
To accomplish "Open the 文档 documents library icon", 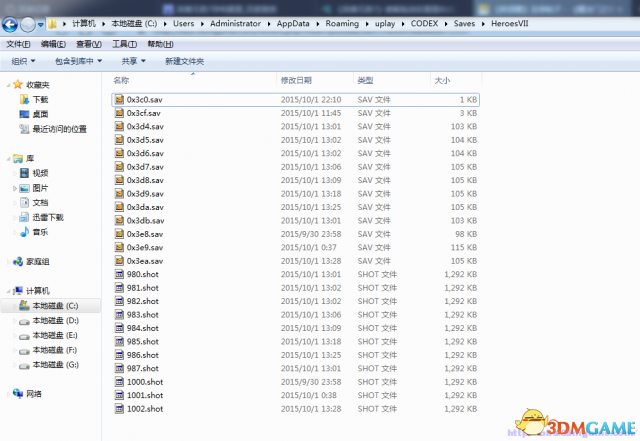I will point(24,203).
